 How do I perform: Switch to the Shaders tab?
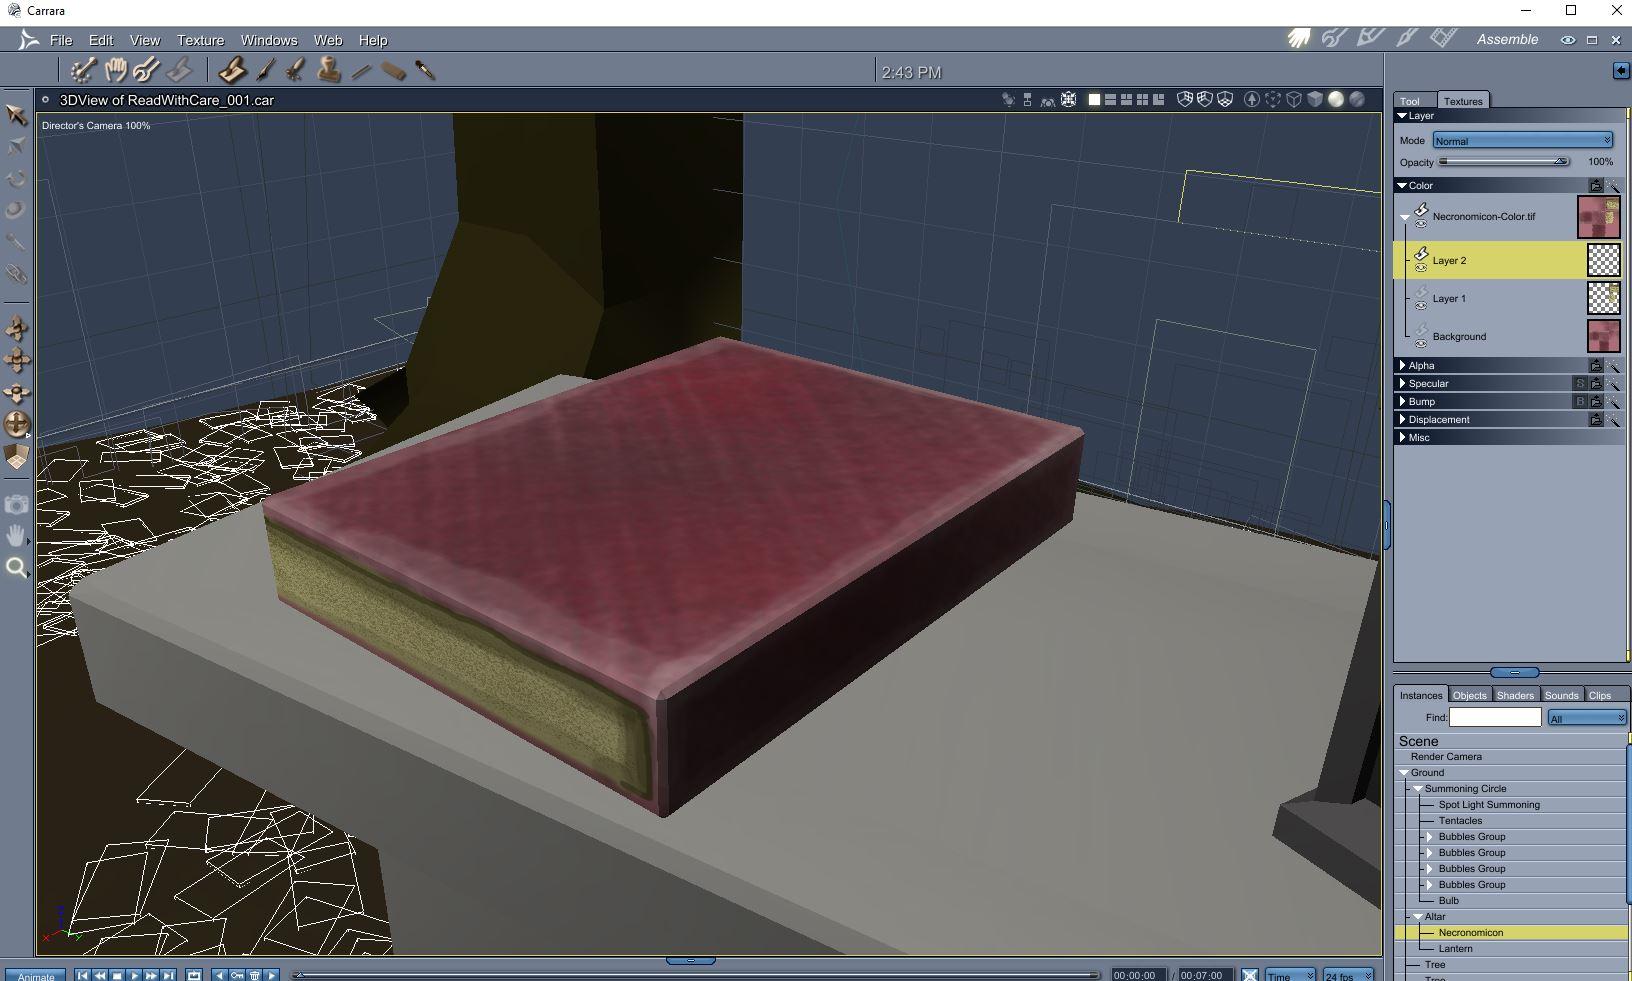click(x=1515, y=695)
